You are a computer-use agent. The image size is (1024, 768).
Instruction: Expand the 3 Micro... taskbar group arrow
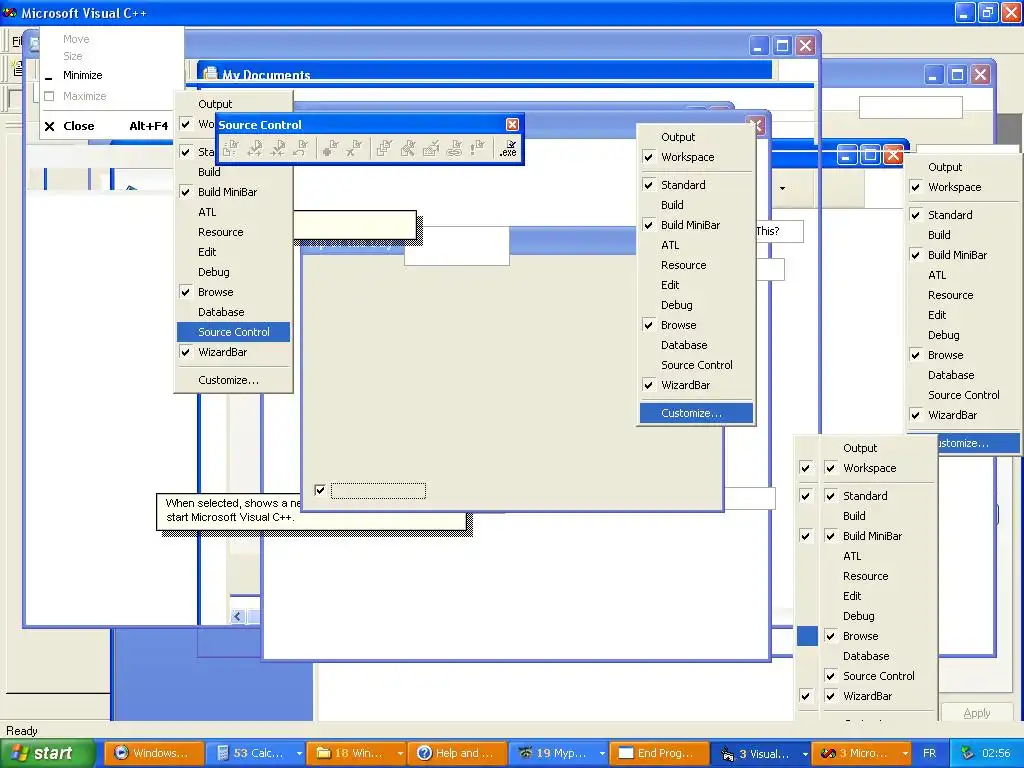[906, 753]
